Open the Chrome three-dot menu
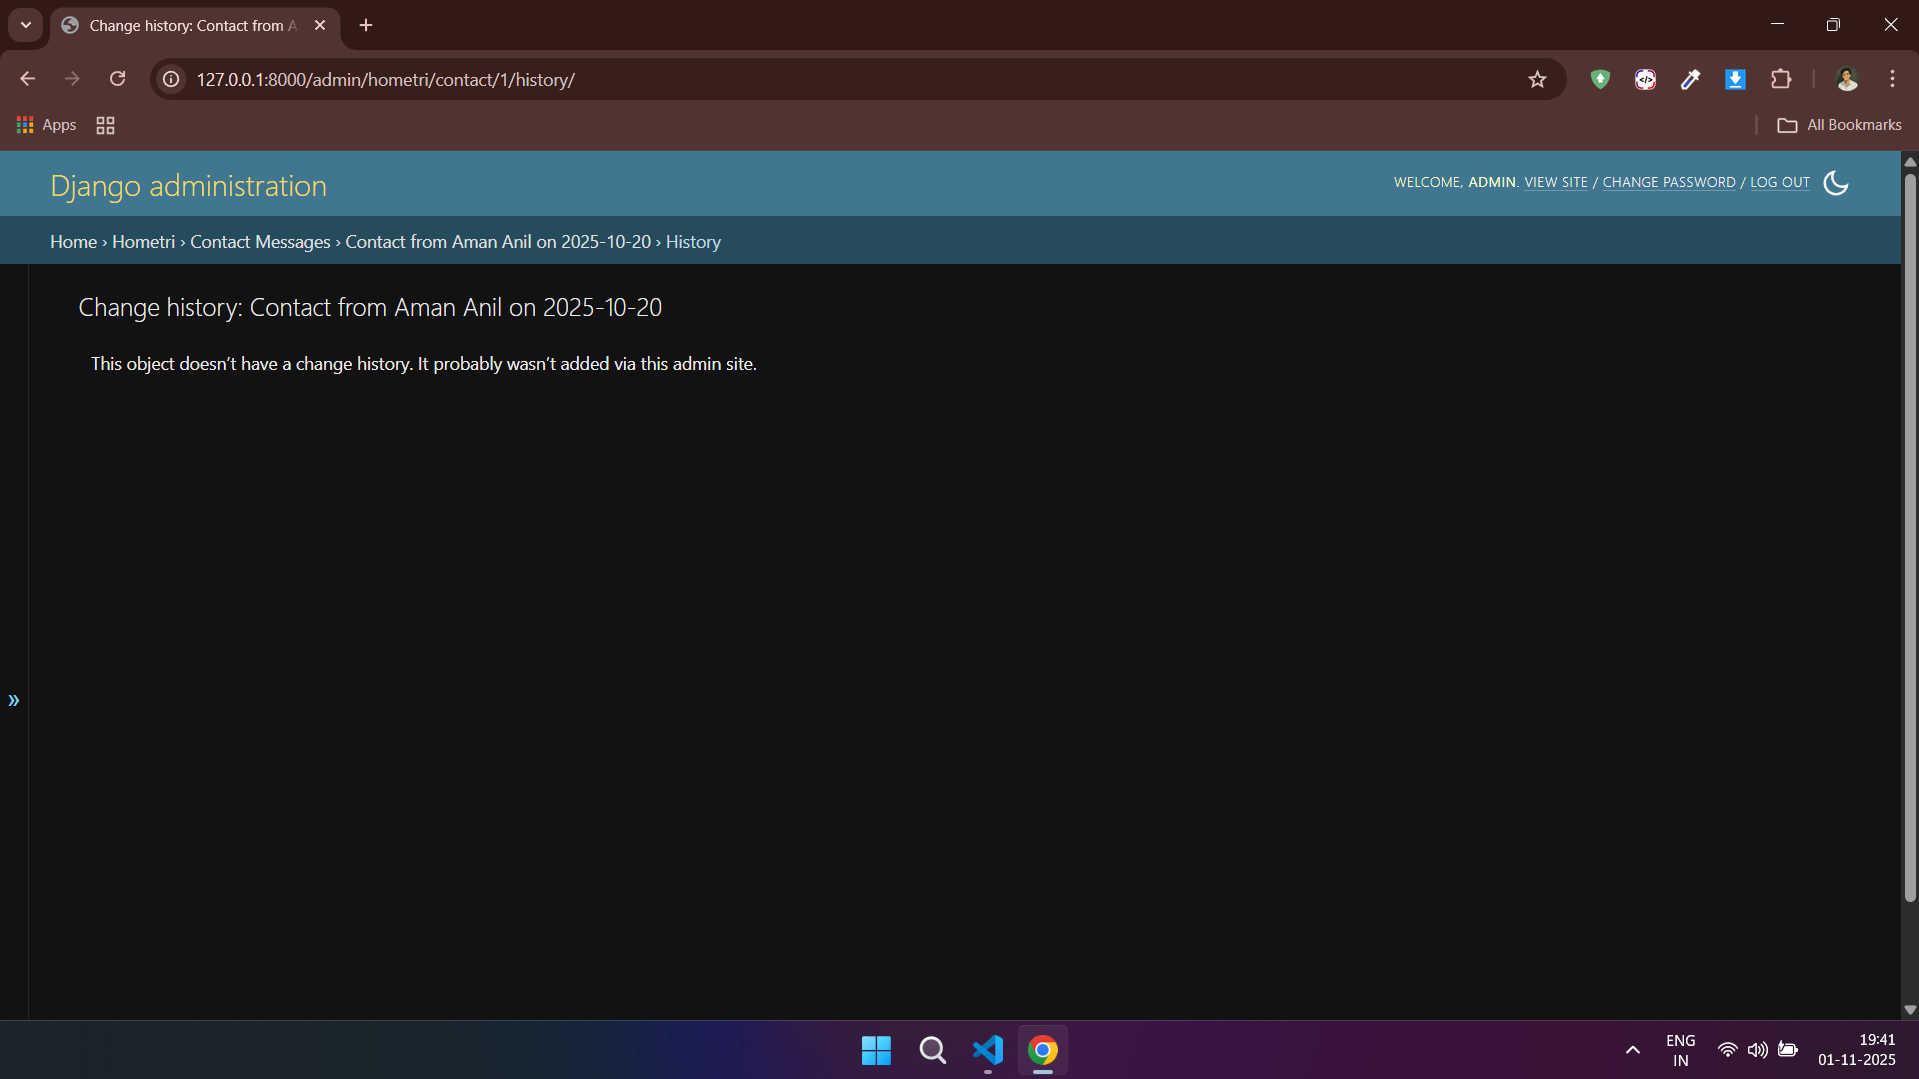 click(1892, 79)
